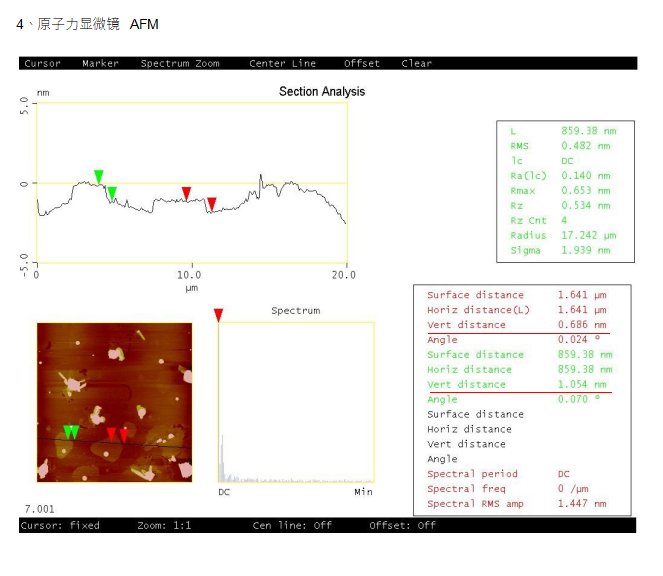Select the left red marker on the profile curve
This screenshot has width=663, height=576.
coord(186,193)
